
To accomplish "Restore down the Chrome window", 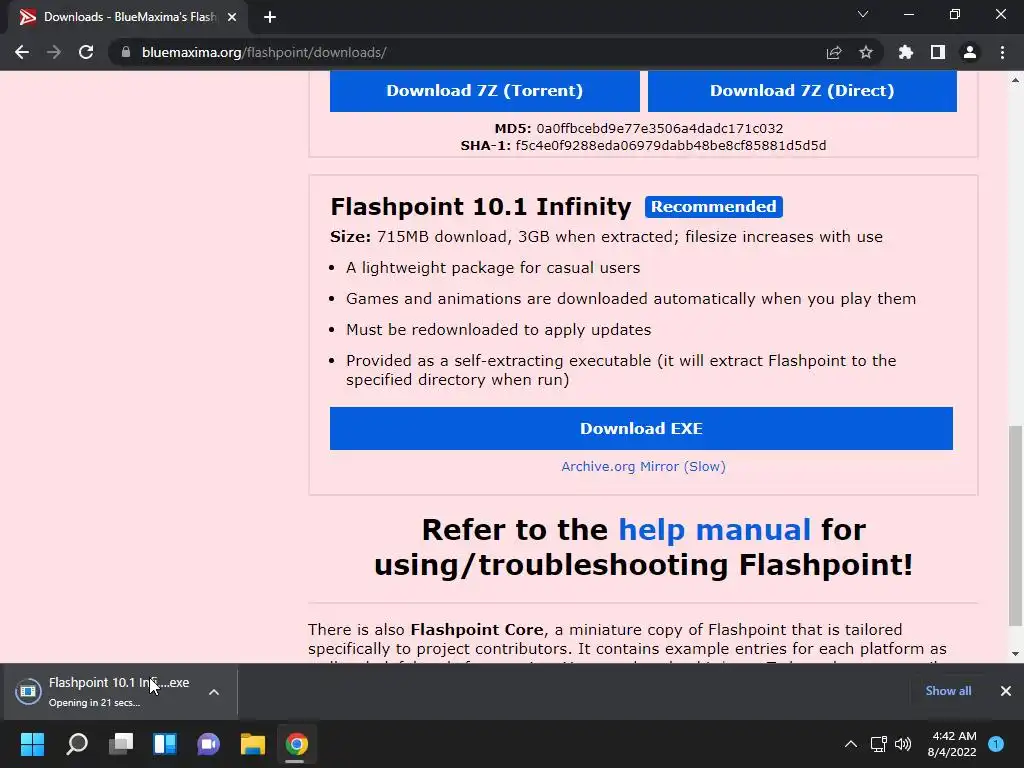I will pos(955,14).
